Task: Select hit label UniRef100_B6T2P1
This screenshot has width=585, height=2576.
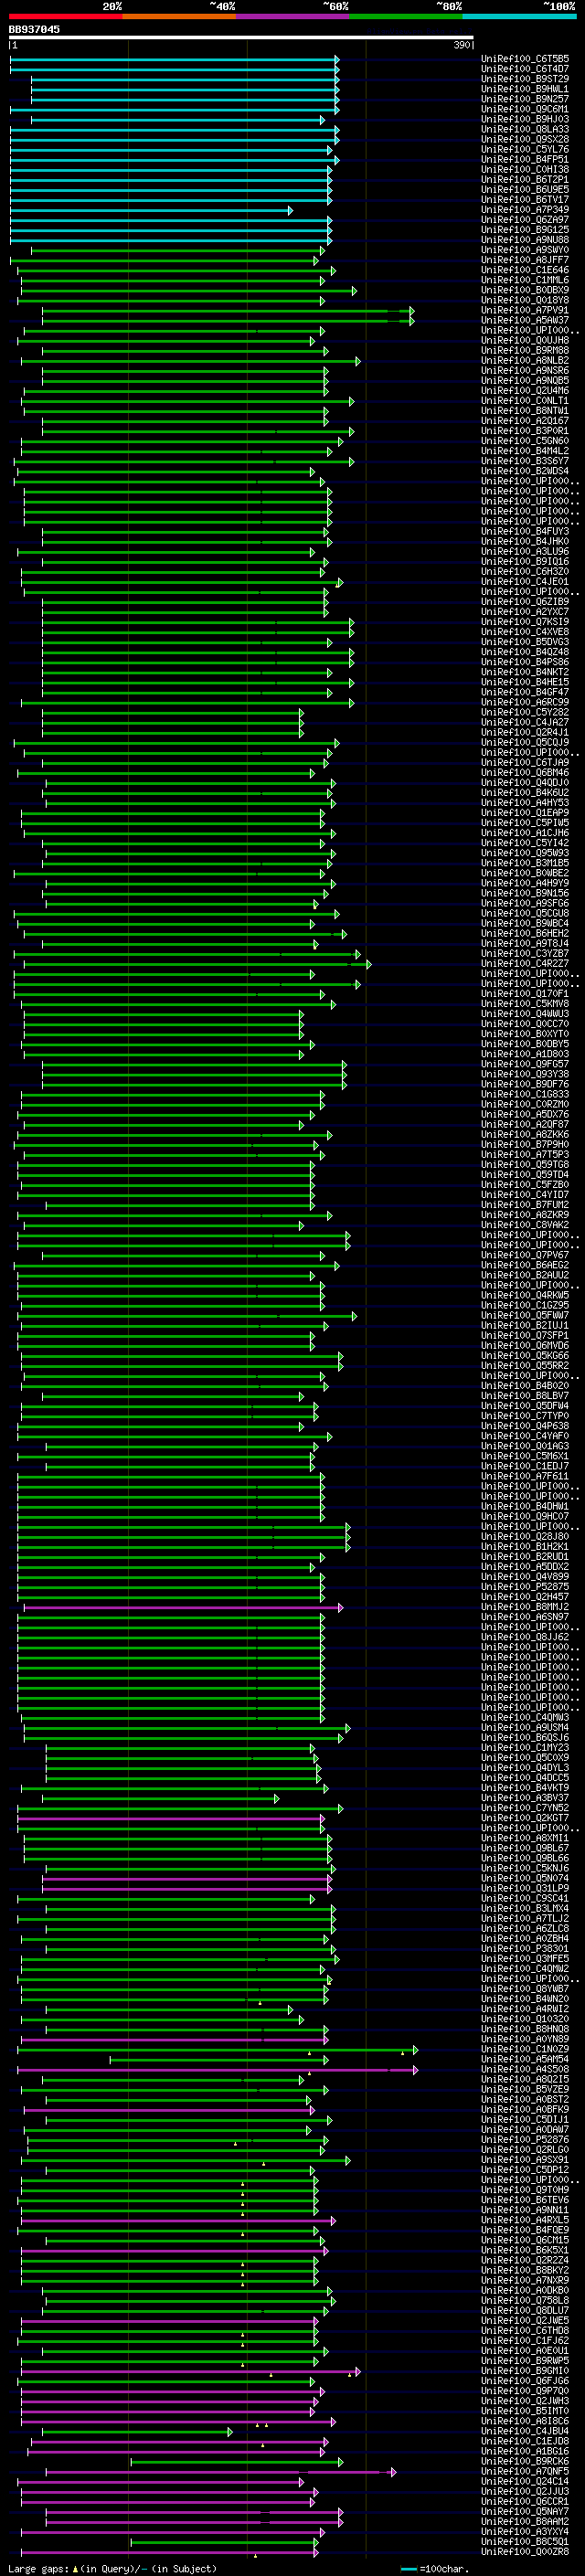Action: (525, 180)
